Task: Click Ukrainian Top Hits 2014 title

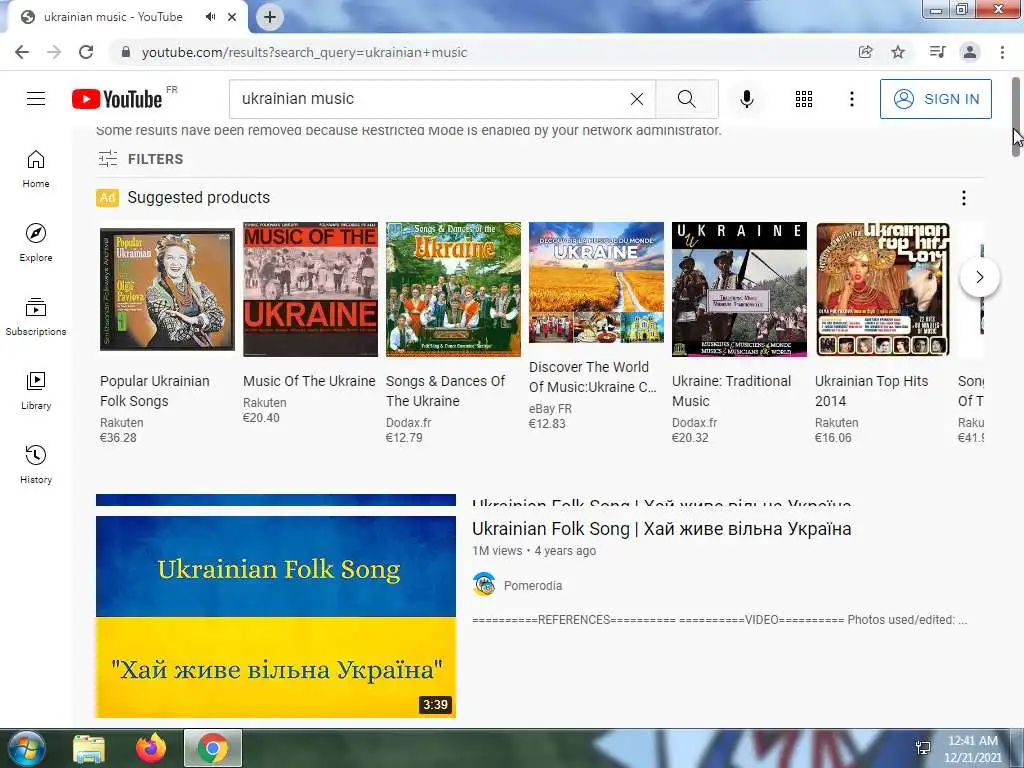Action: point(871,391)
